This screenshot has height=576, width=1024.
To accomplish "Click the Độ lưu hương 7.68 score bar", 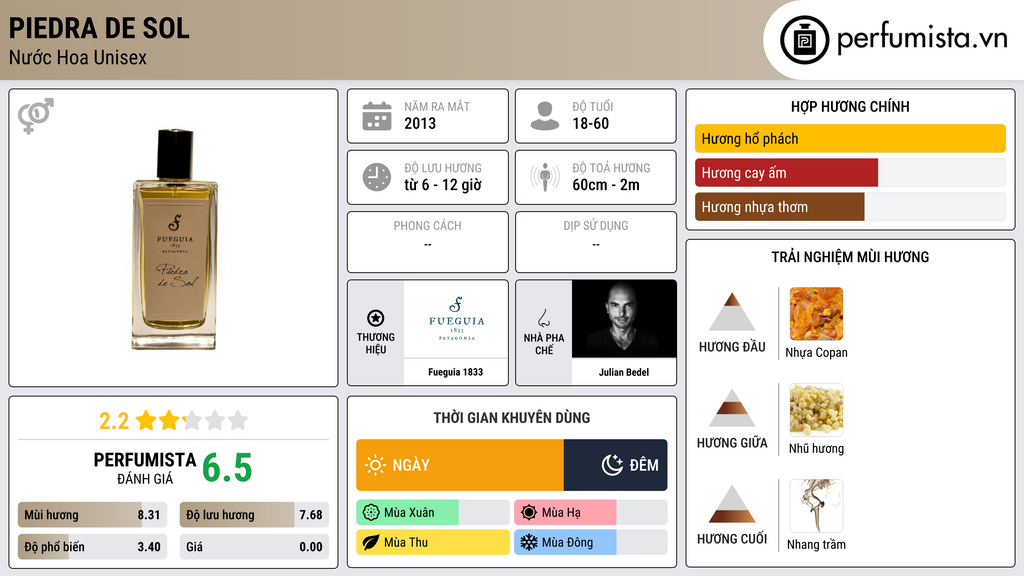I will (x=254, y=515).
